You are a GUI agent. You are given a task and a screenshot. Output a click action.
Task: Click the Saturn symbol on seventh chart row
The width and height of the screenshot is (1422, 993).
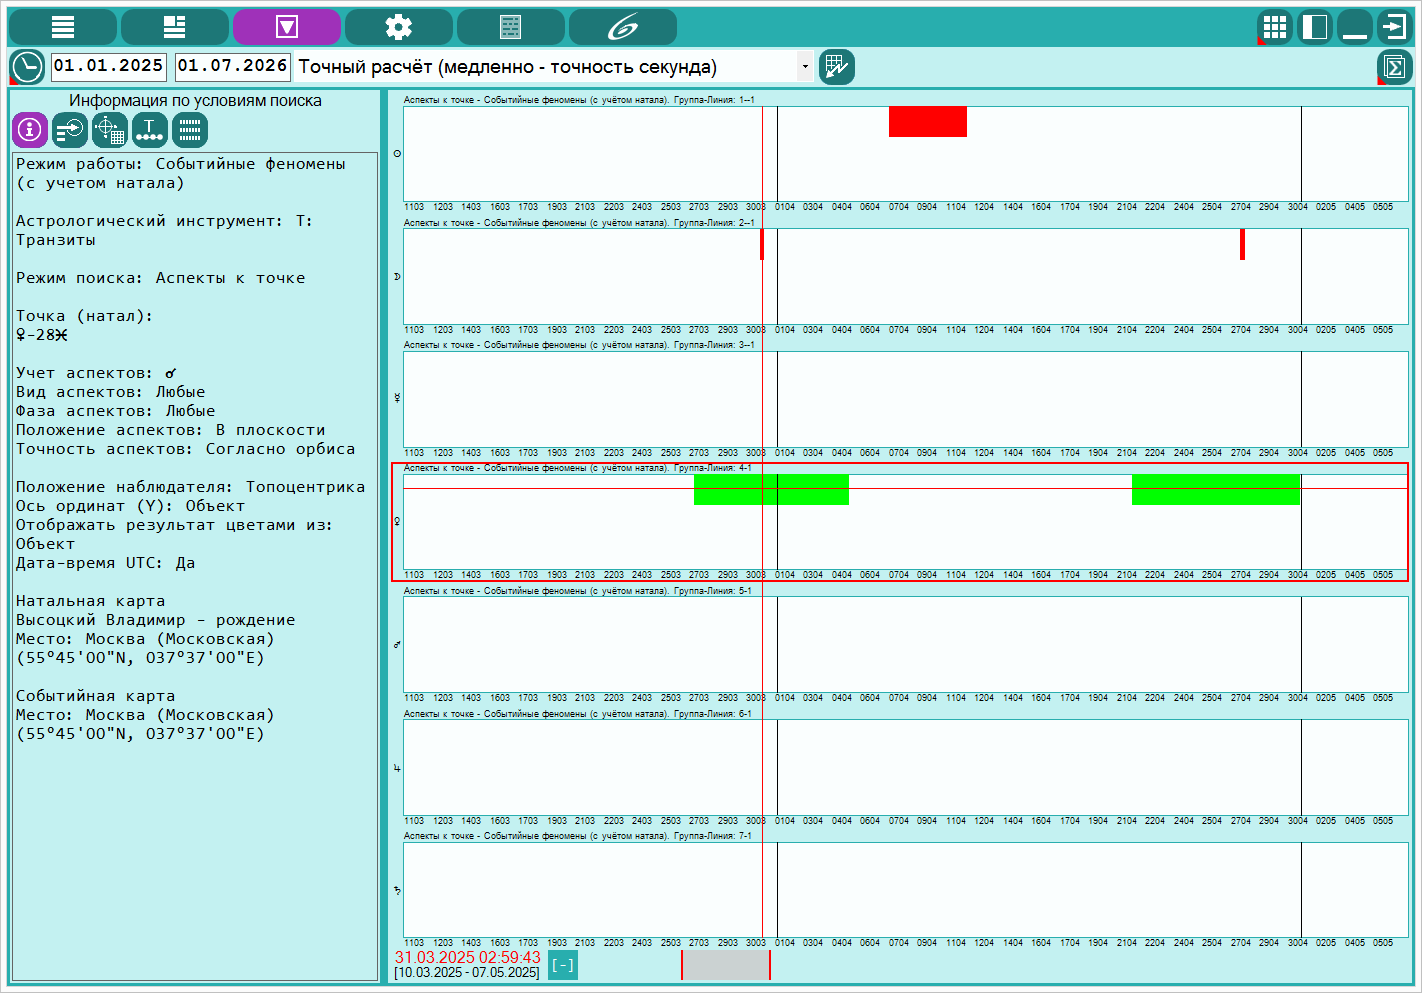397,890
